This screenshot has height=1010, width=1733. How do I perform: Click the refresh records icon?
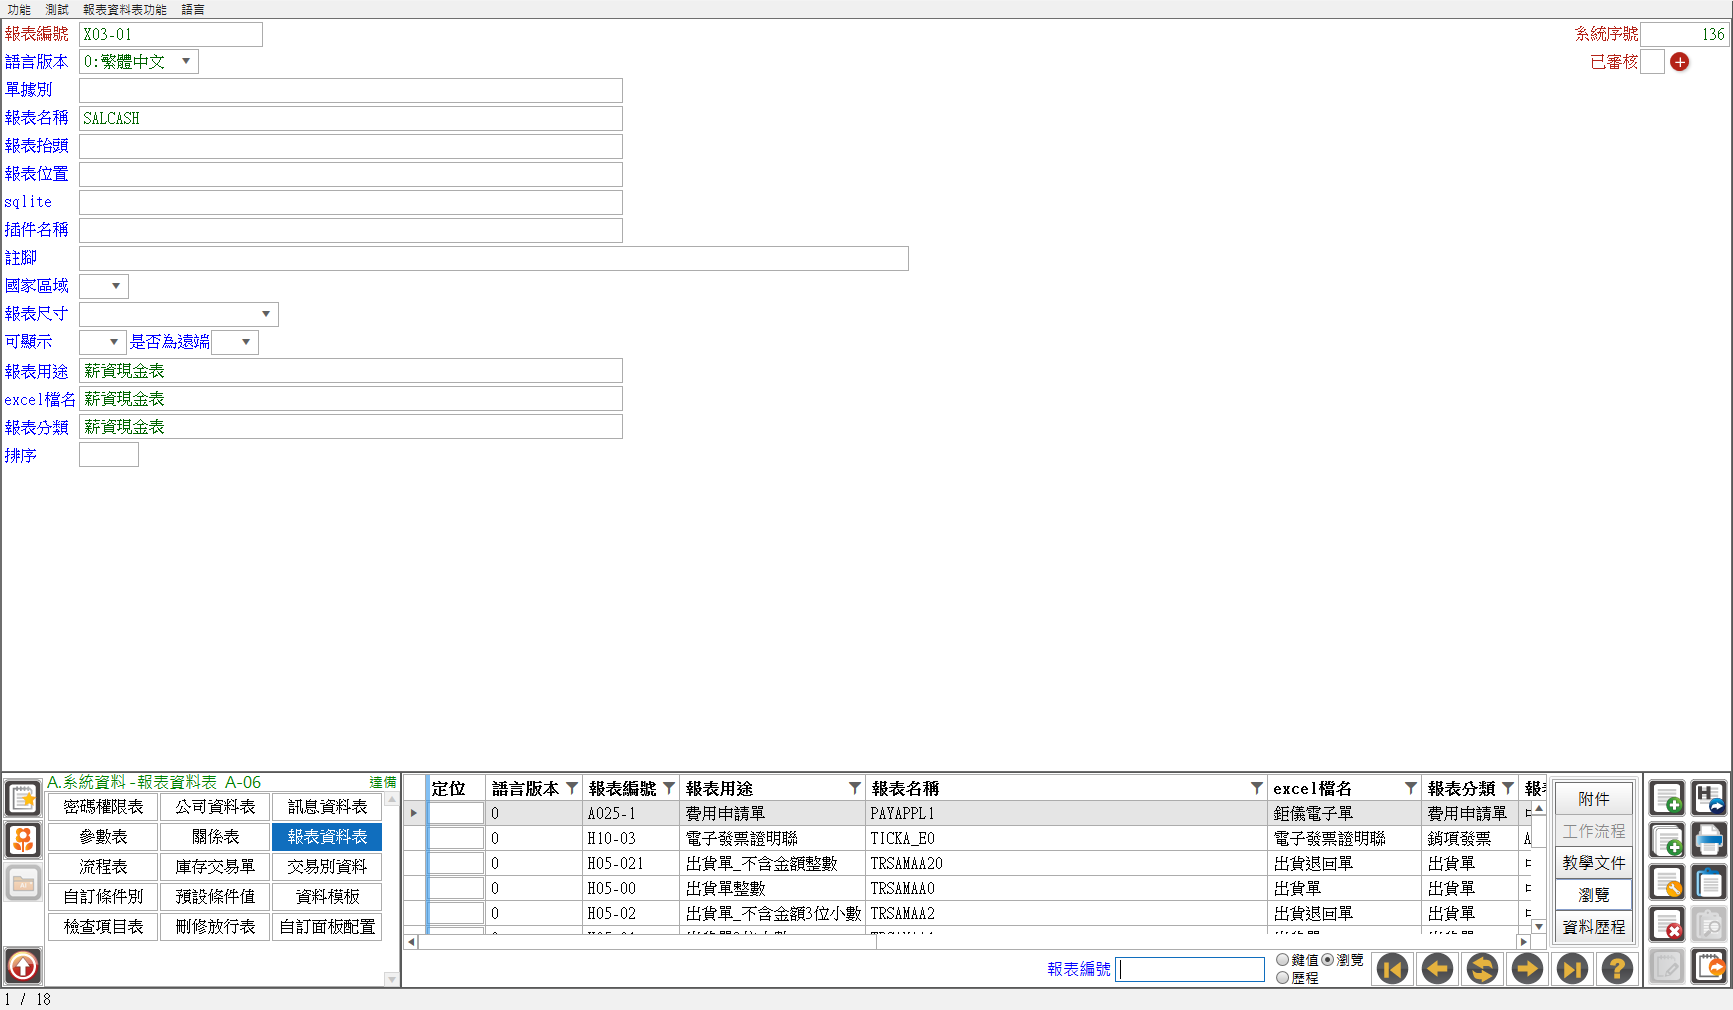1483,969
